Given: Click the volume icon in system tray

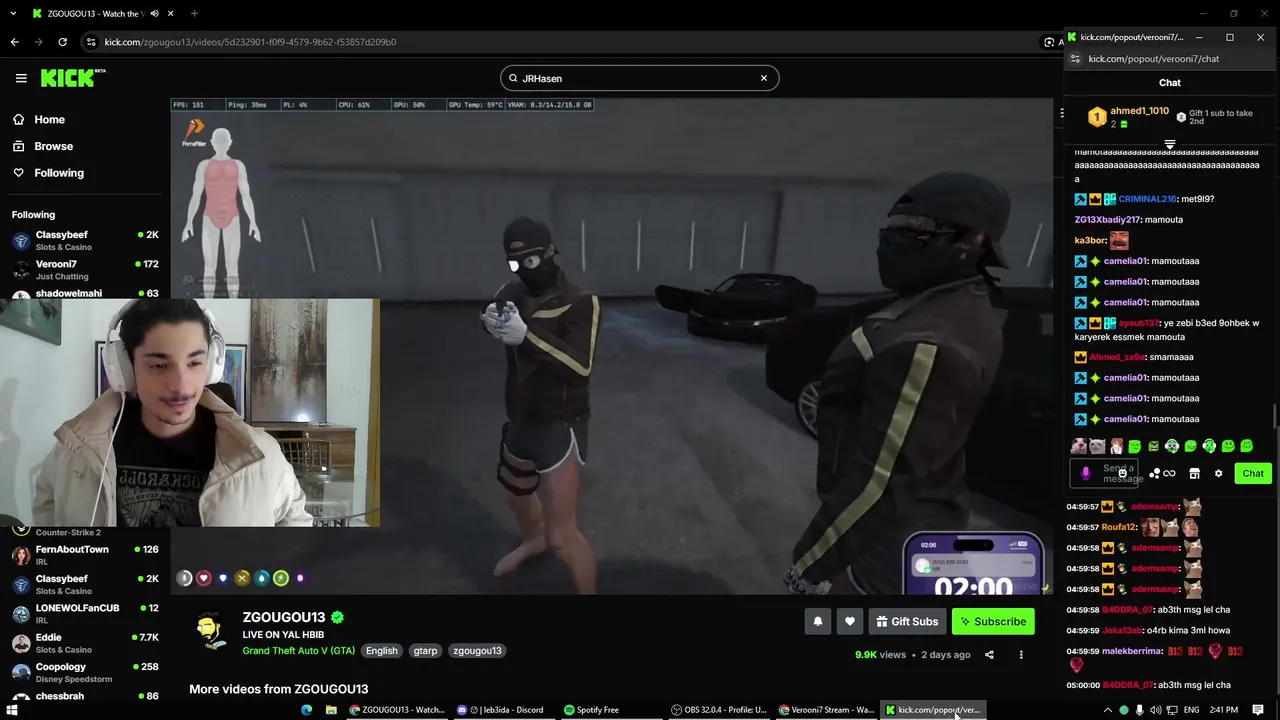Looking at the screenshot, I should [1155, 710].
